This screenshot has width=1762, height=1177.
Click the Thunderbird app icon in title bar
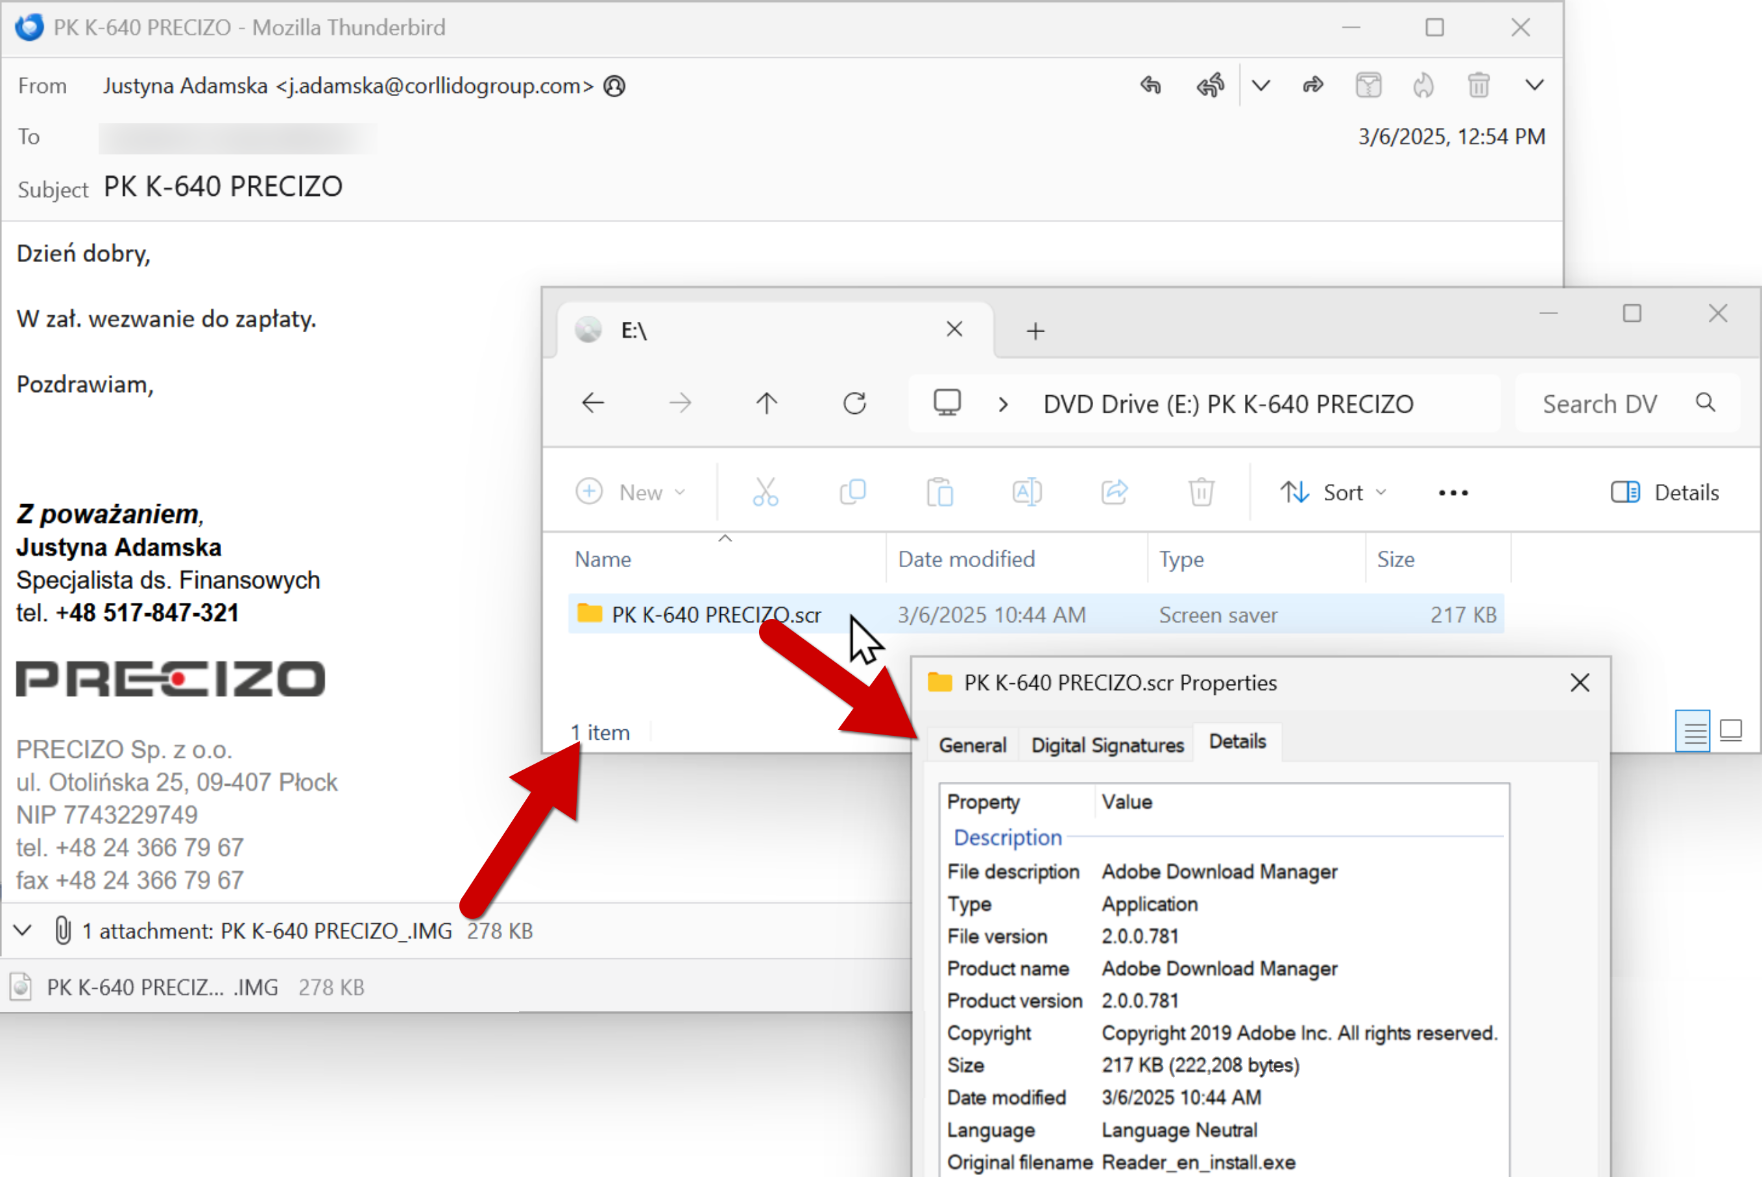29,27
